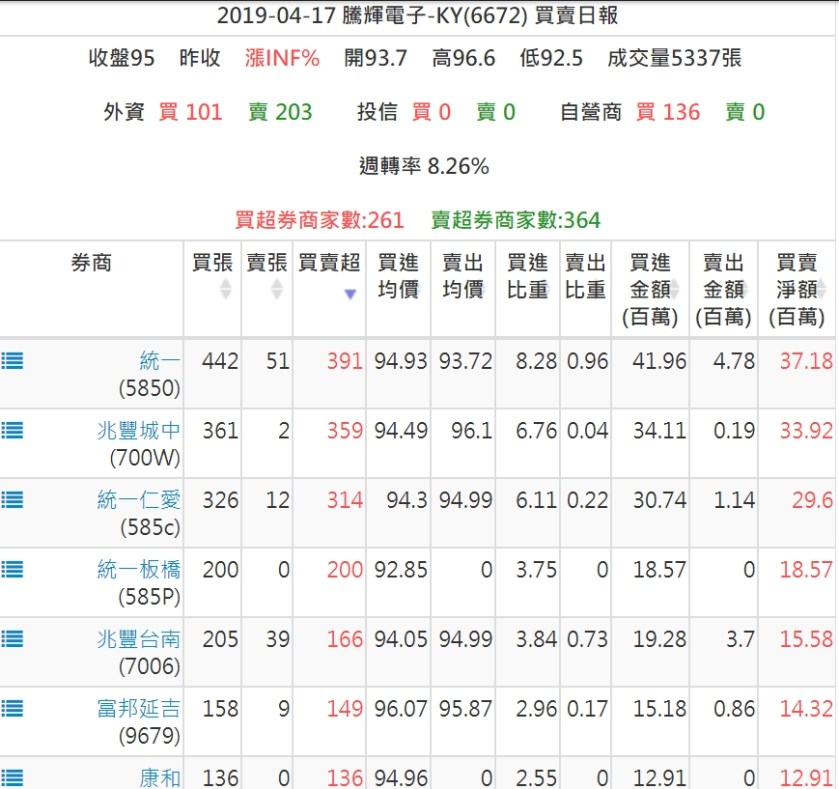Open broker link 統一 (5850)
The image size is (839, 789).
point(159,361)
